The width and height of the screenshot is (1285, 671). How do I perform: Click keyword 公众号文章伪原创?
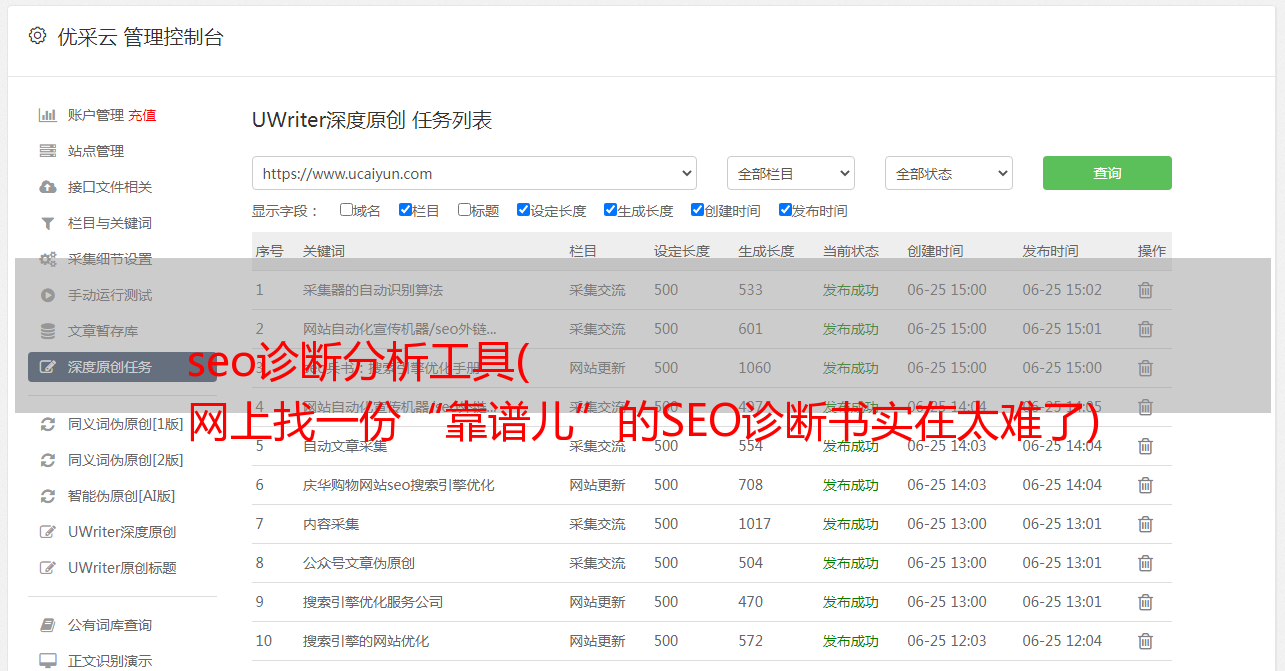pyautogui.click(x=359, y=563)
